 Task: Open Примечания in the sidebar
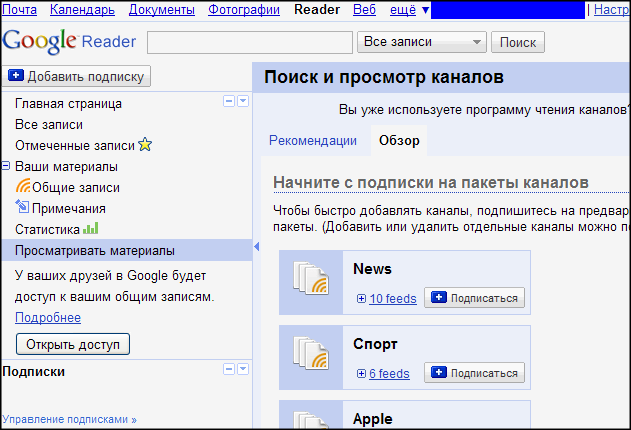[69, 208]
